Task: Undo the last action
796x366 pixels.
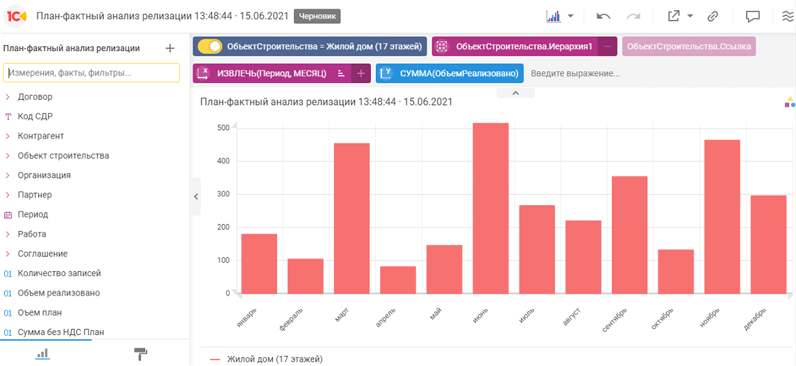Action: point(603,16)
